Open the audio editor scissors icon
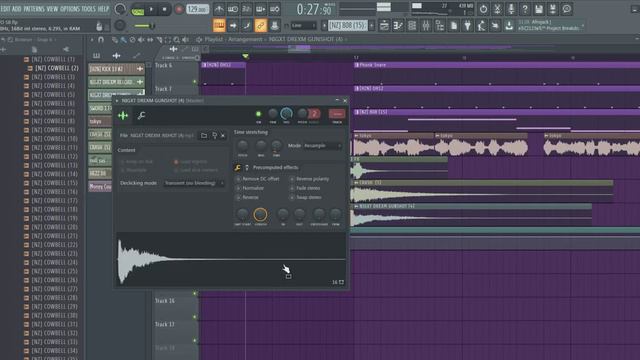This screenshot has height=360, width=640. [497, 9]
